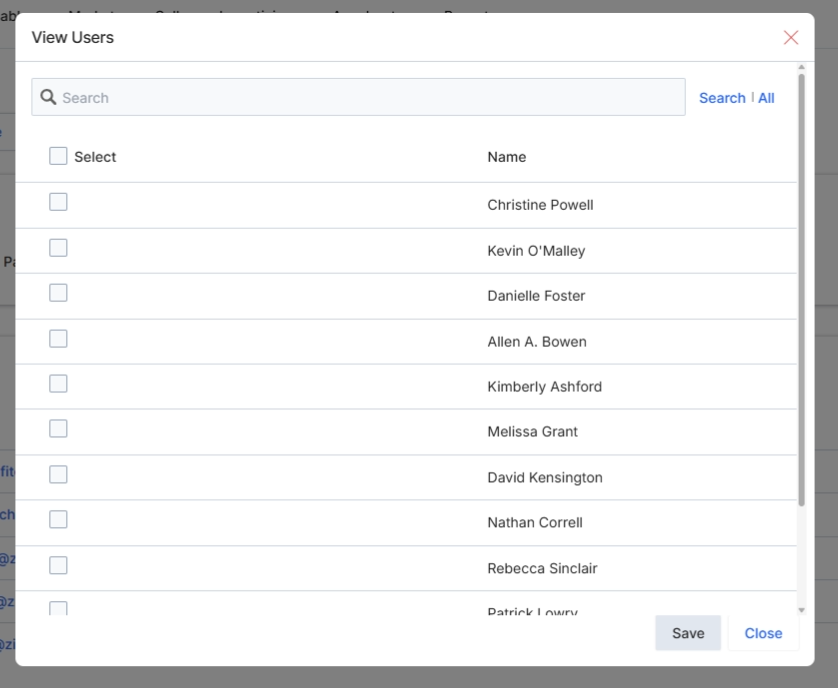Tick the Select all checkbox in the header
The image size is (838, 688).
tap(58, 156)
